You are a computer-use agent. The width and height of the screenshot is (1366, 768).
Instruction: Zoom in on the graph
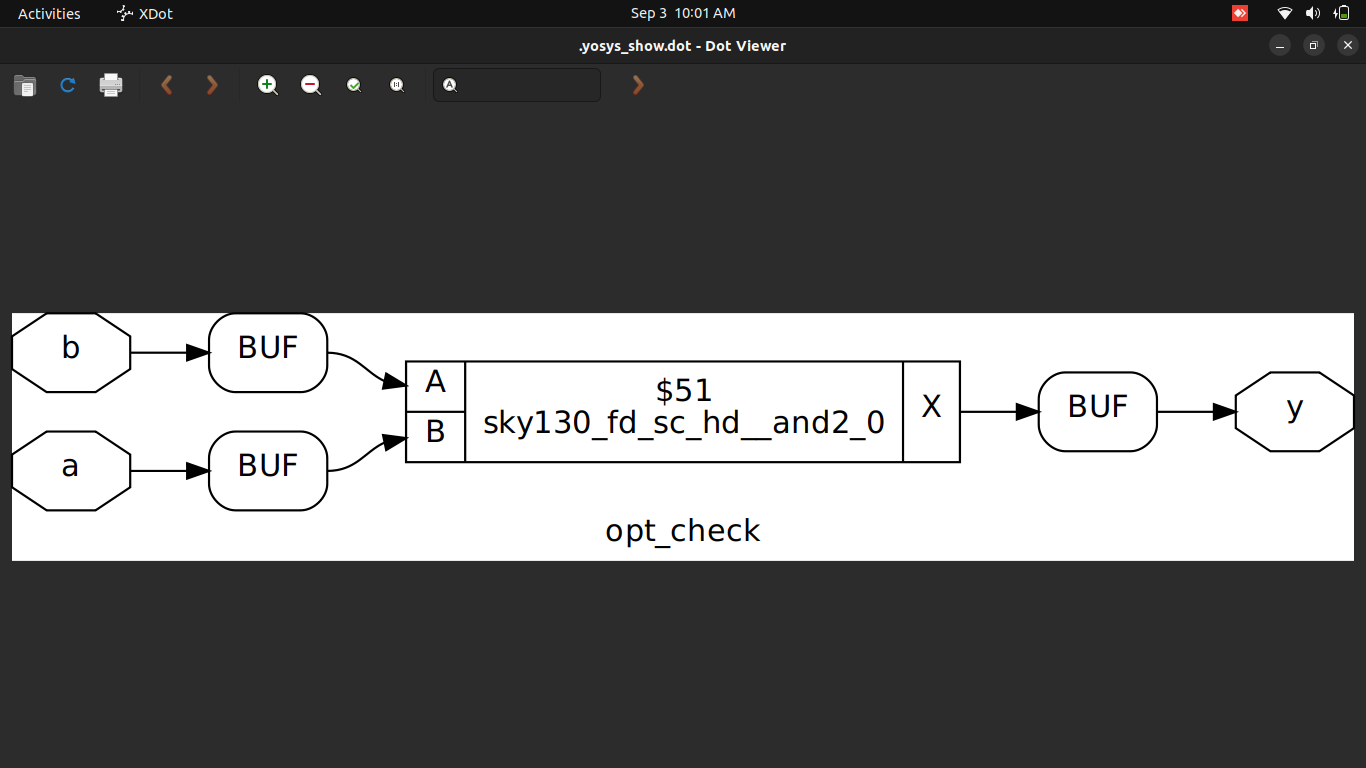point(267,85)
